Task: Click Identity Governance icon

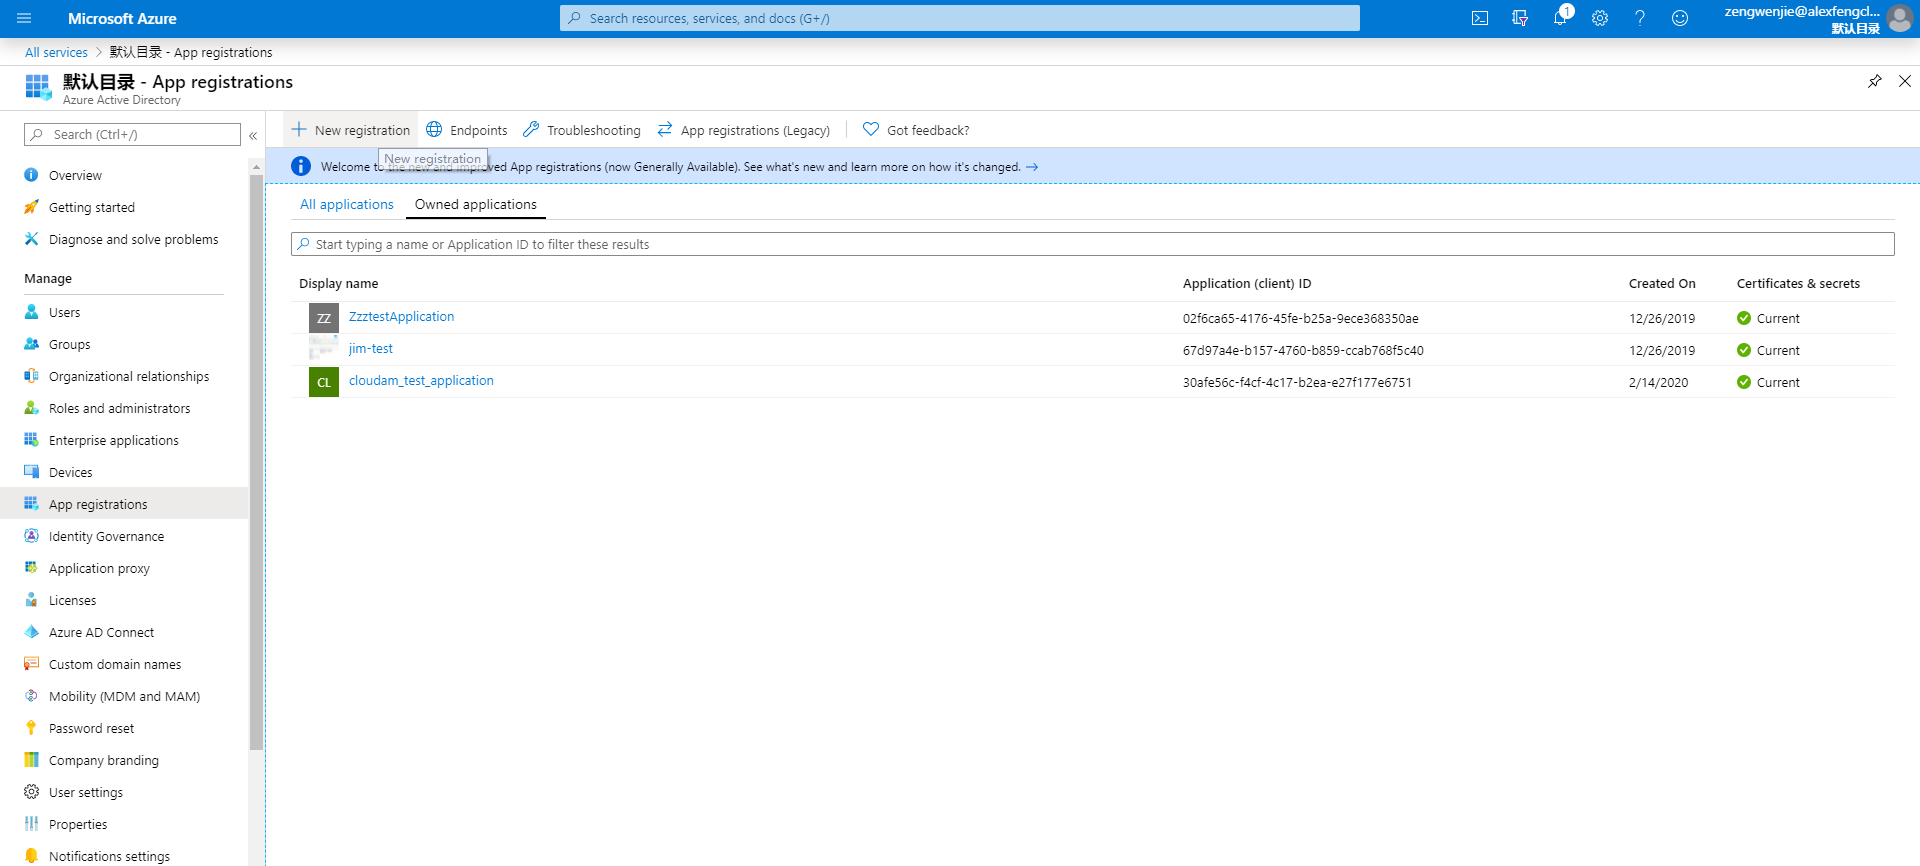Action: click(31, 536)
